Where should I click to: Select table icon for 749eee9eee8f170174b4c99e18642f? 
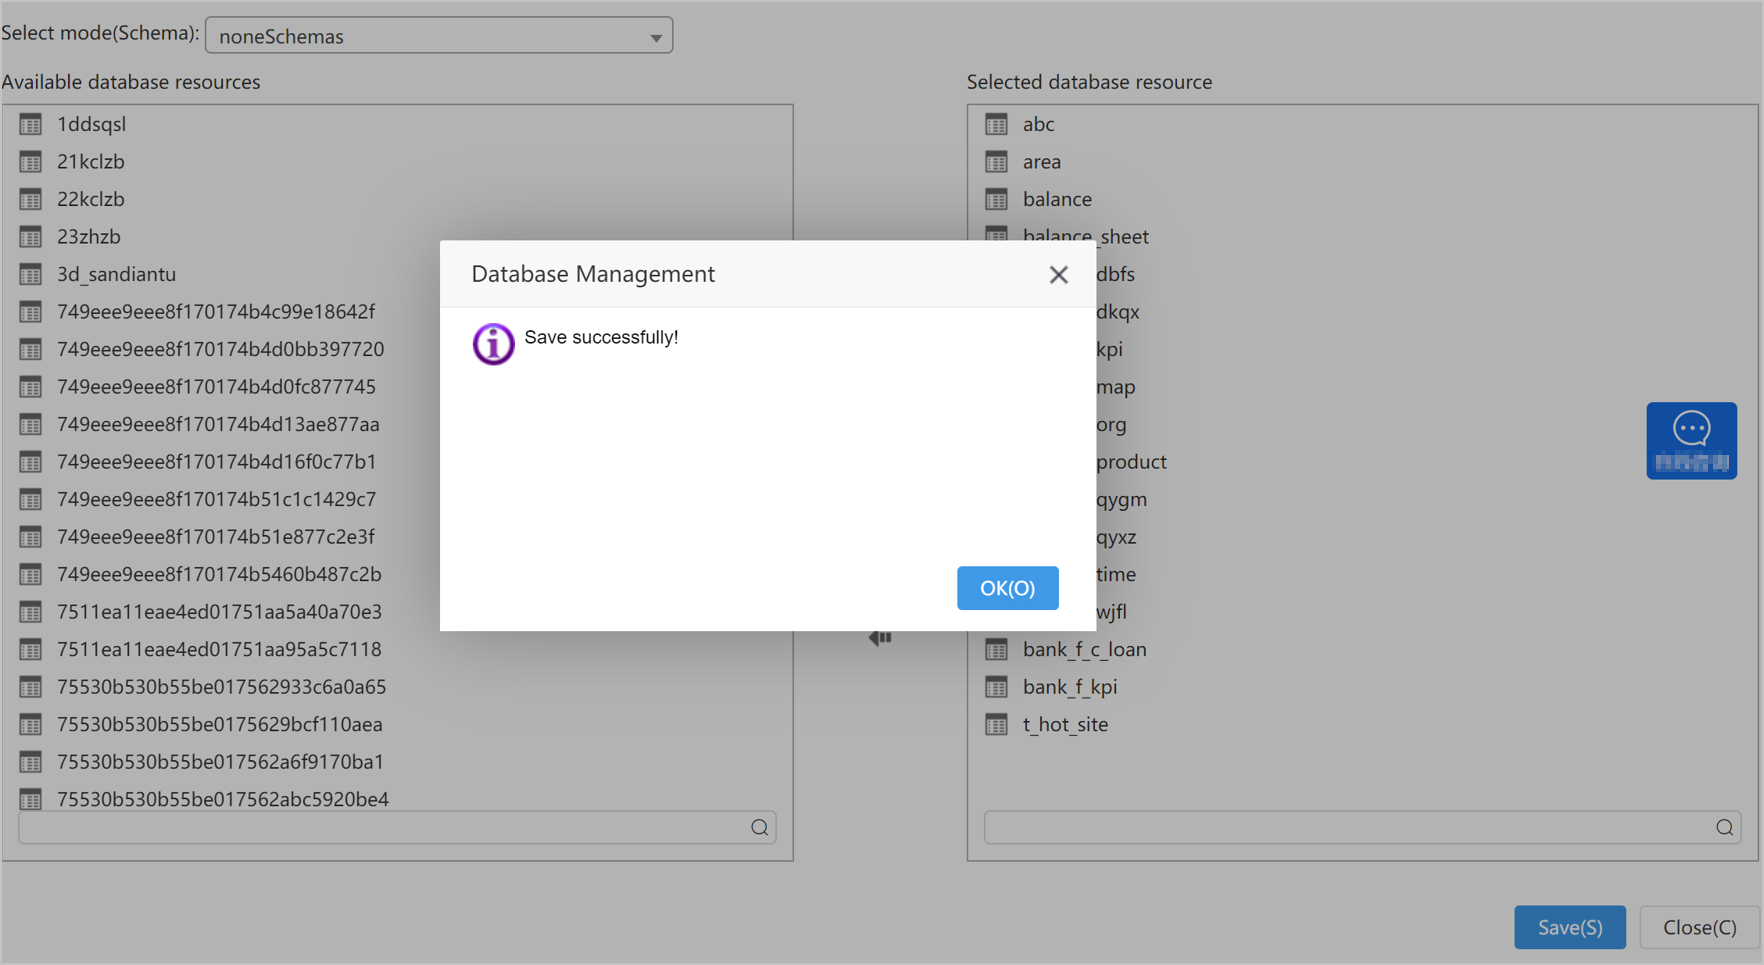click(31, 311)
